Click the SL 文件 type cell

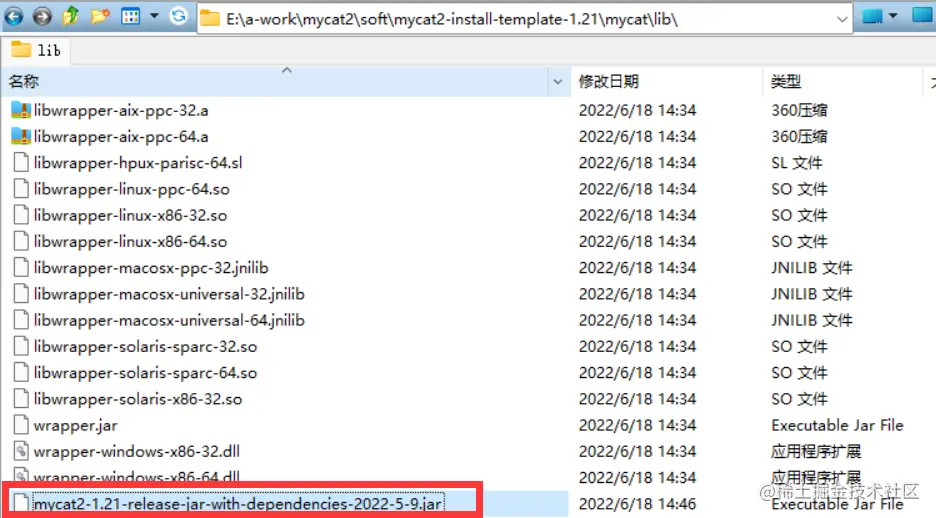pyautogui.click(x=796, y=163)
